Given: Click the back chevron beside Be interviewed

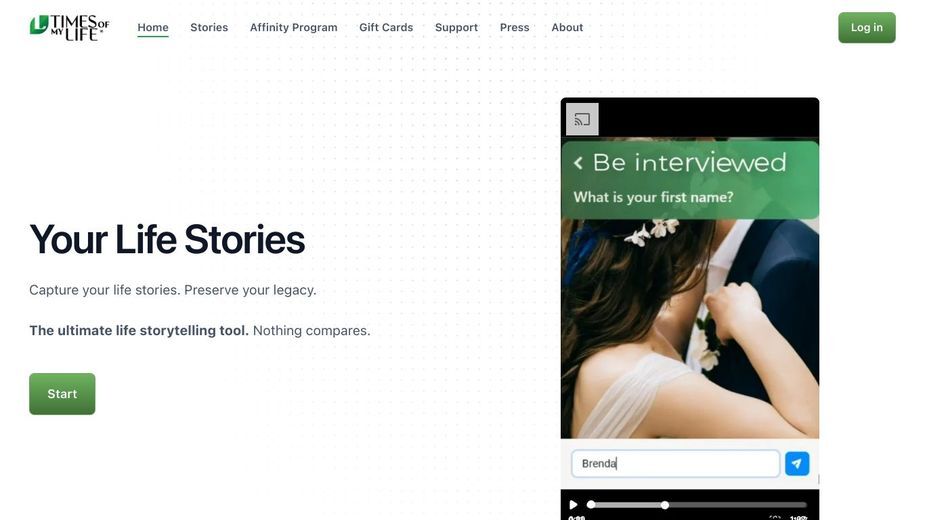Looking at the screenshot, I should point(578,163).
